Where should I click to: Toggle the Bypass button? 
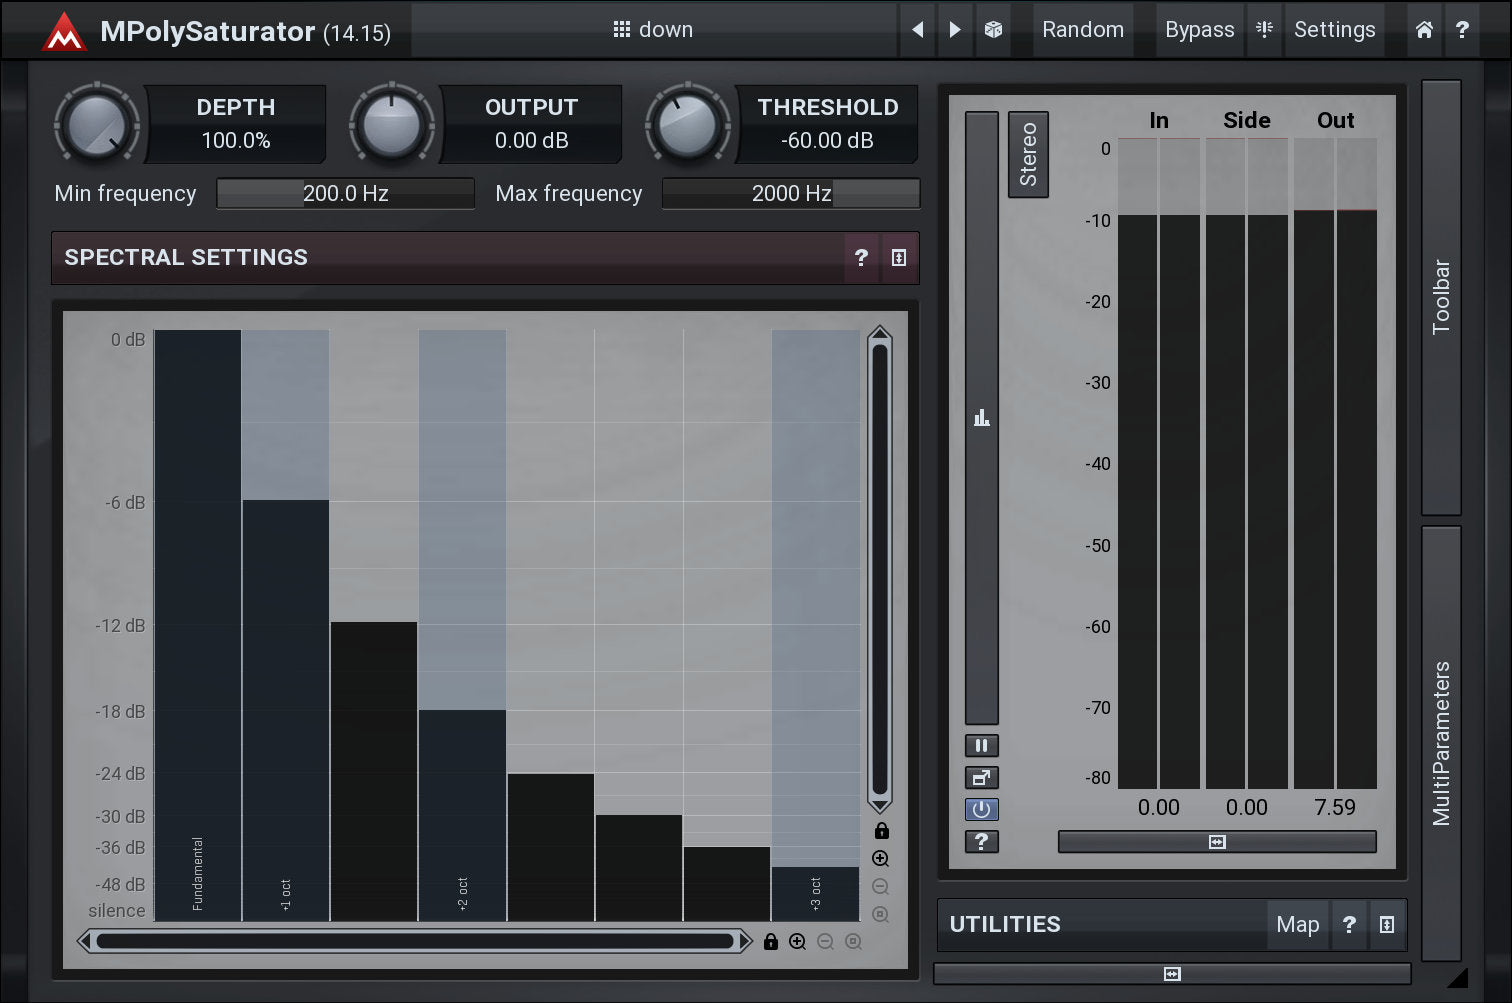click(1199, 30)
